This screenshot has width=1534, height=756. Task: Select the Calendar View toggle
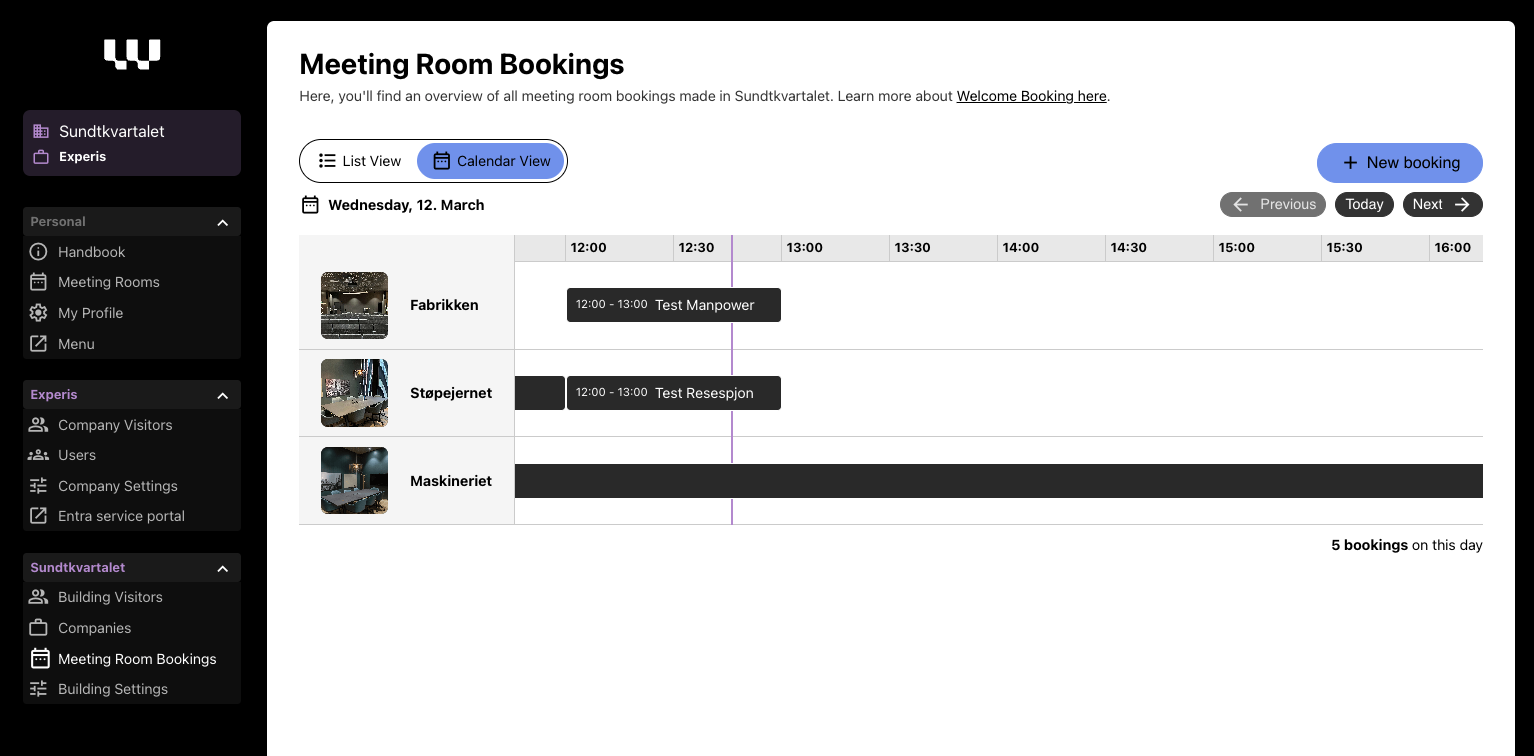coord(491,161)
